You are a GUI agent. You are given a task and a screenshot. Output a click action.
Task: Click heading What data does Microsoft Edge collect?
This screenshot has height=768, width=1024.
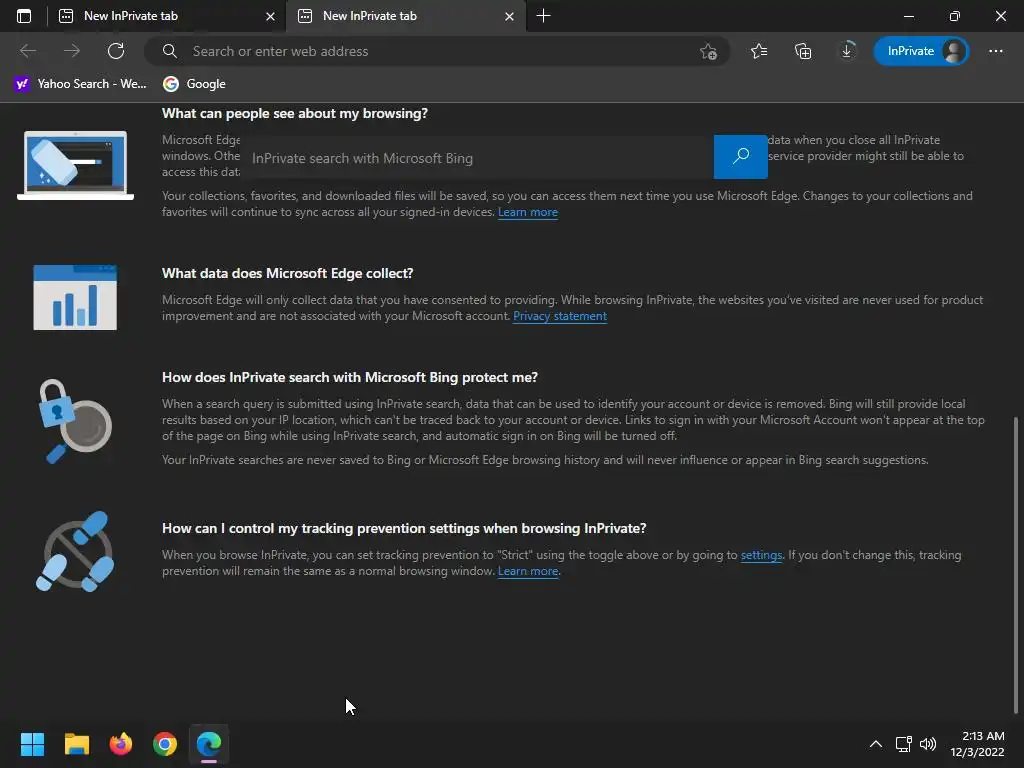point(287,274)
